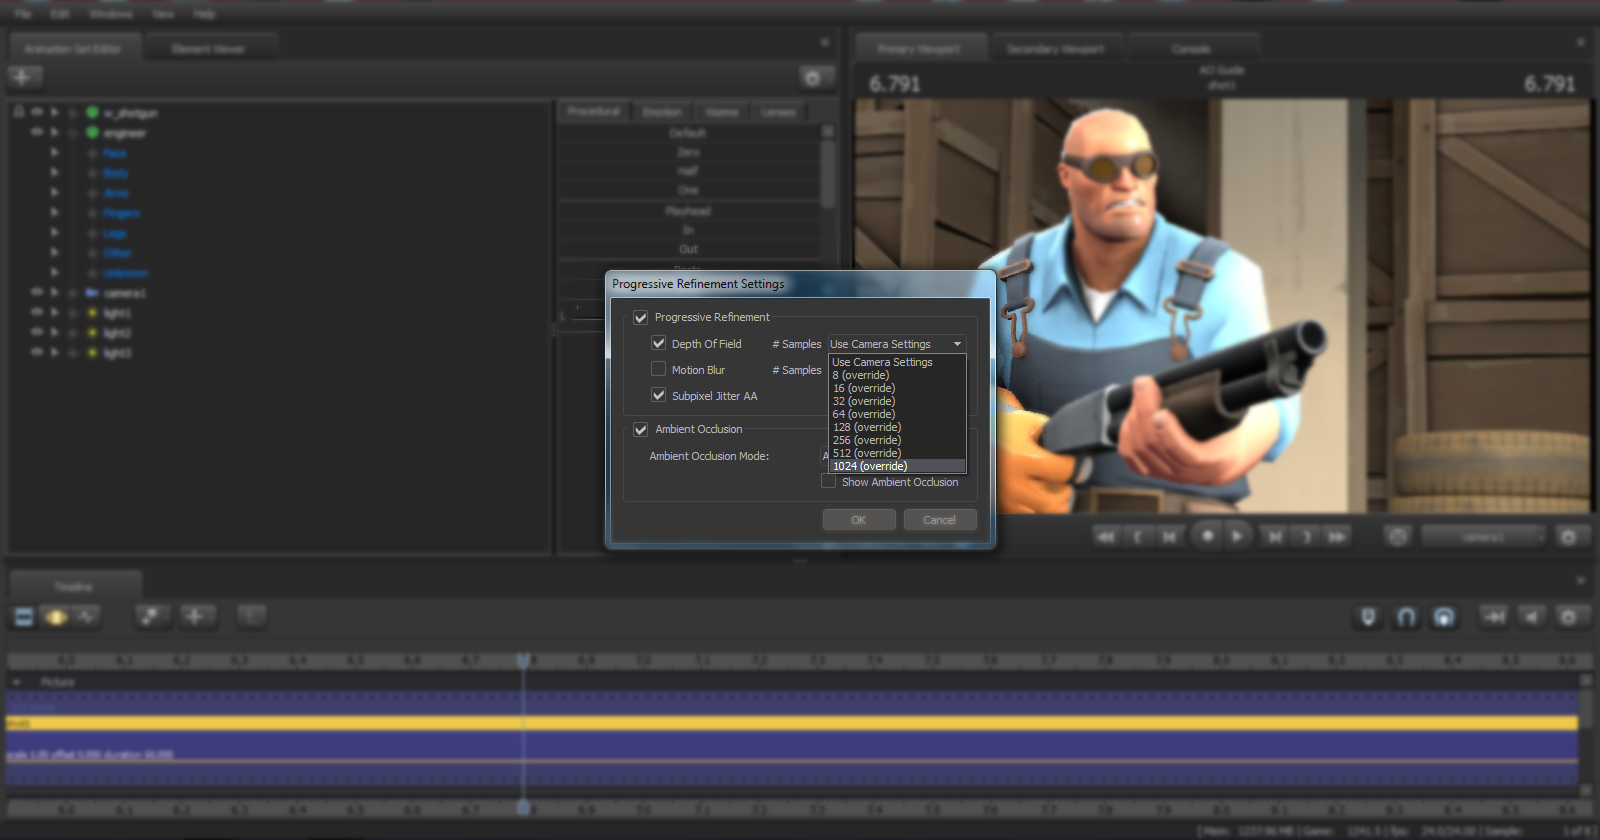The height and width of the screenshot is (840, 1600).
Task: Switch to the Graph Editor in the timeline
Action: pos(87,617)
